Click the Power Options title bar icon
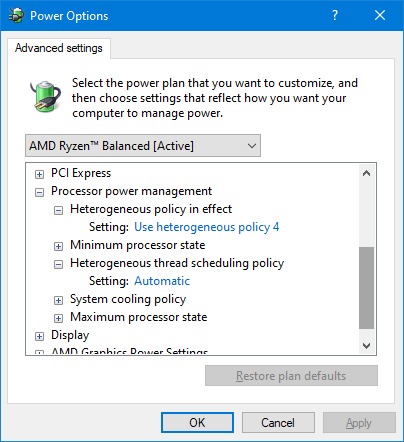The width and height of the screenshot is (404, 442). pos(16,15)
